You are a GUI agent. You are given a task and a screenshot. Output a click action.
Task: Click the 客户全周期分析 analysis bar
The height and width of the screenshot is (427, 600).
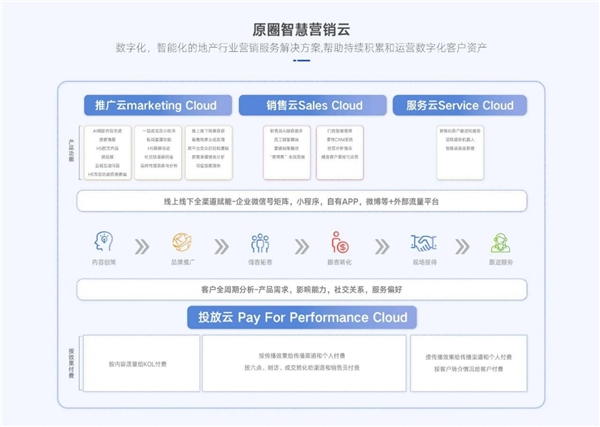click(301, 290)
